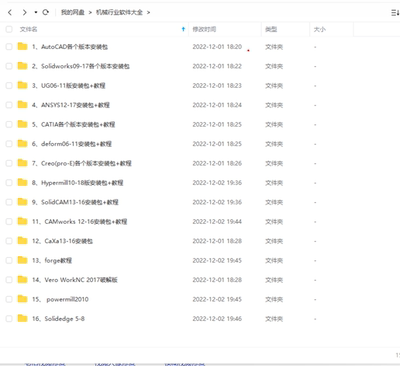
Task: Check the Solidedge 5-8 row checkbox
Action: pos(9,319)
